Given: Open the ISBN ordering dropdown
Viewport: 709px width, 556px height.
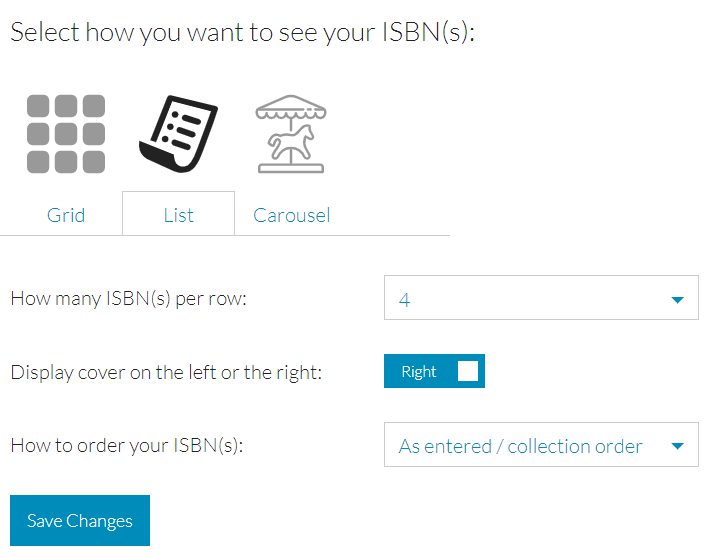Looking at the screenshot, I should click(541, 444).
